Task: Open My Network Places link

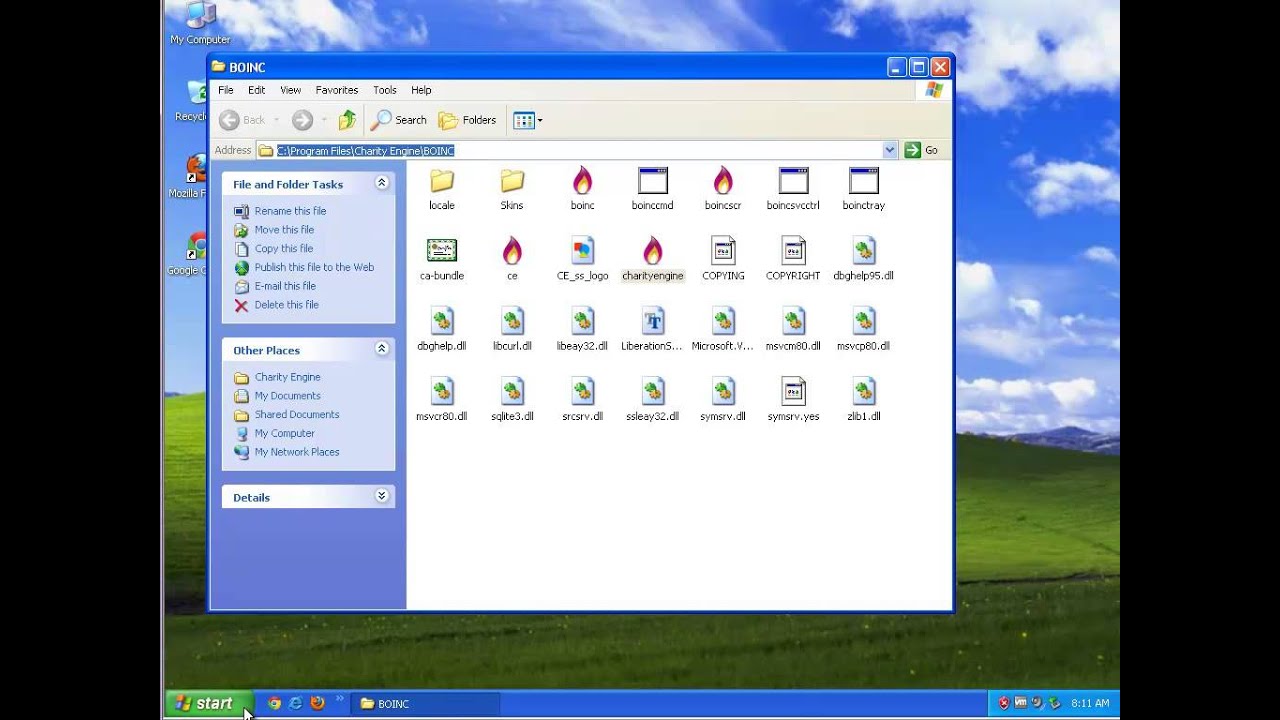Action: 297,452
